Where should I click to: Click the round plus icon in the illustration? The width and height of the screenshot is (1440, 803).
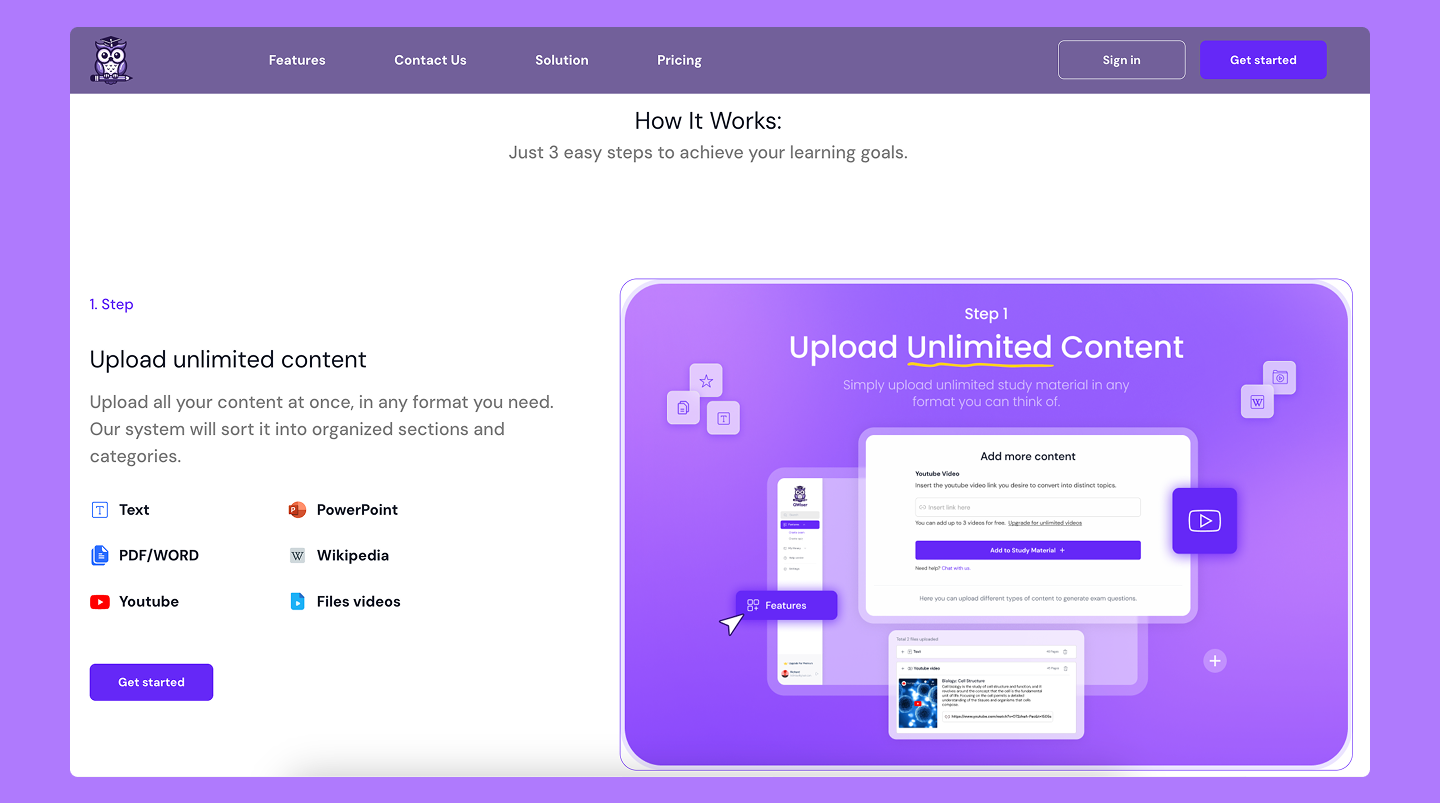(1215, 661)
